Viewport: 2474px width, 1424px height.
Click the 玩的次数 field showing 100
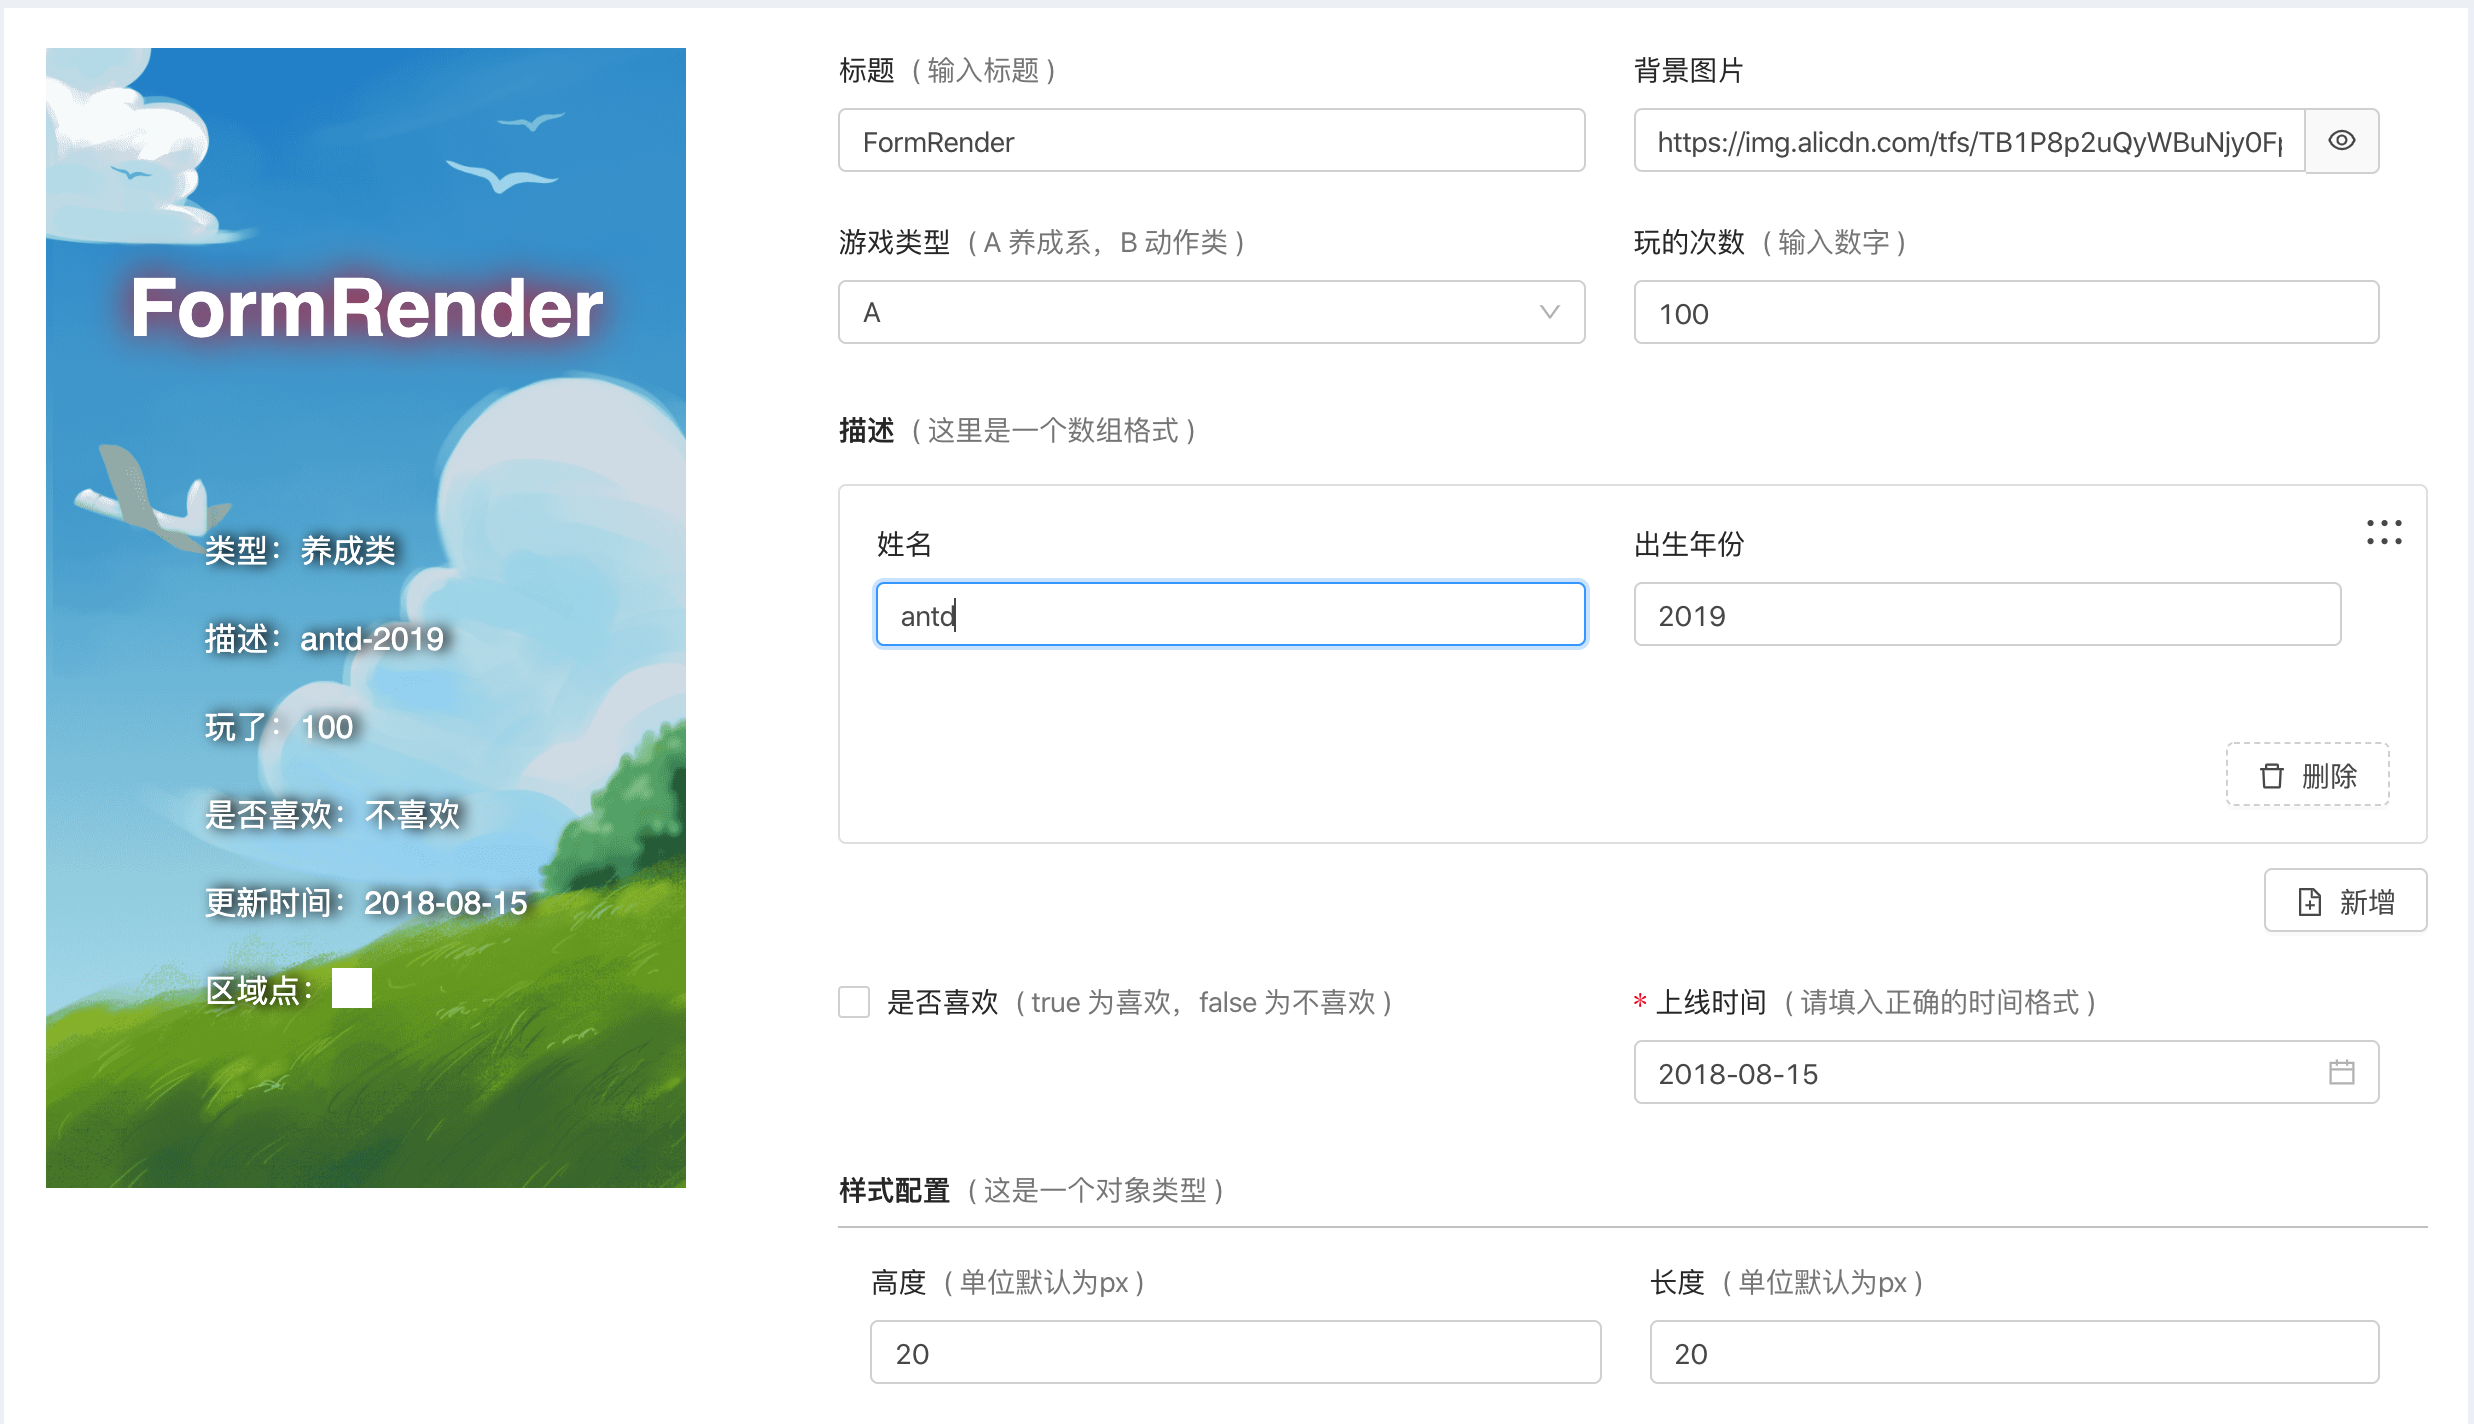click(2005, 313)
